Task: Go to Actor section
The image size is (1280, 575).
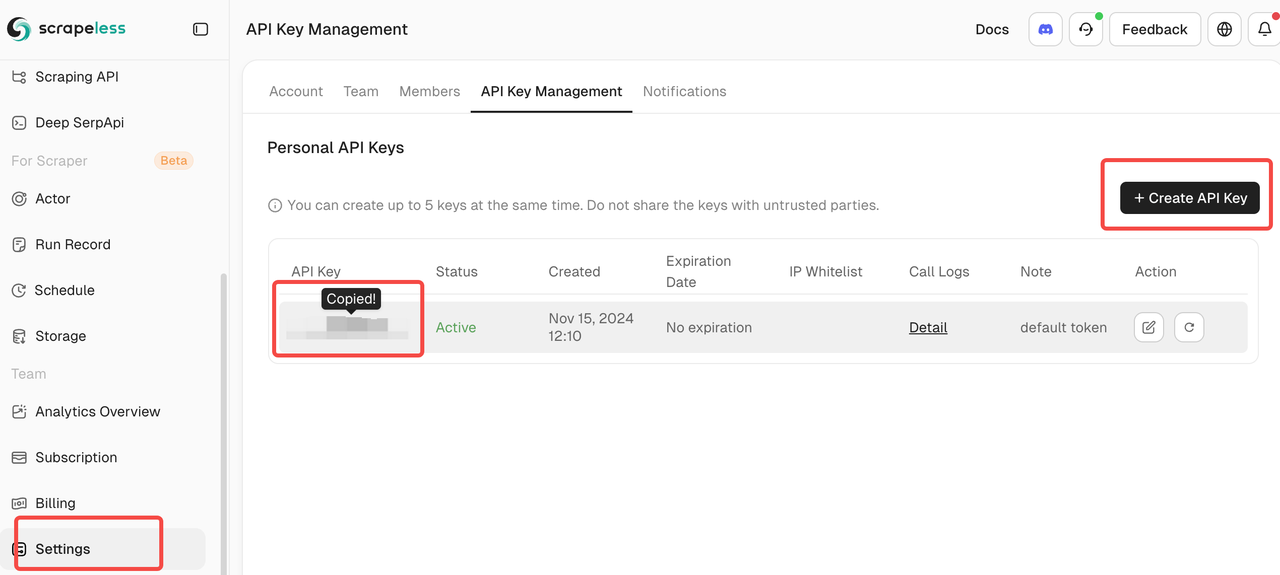Action: [52, 198]
